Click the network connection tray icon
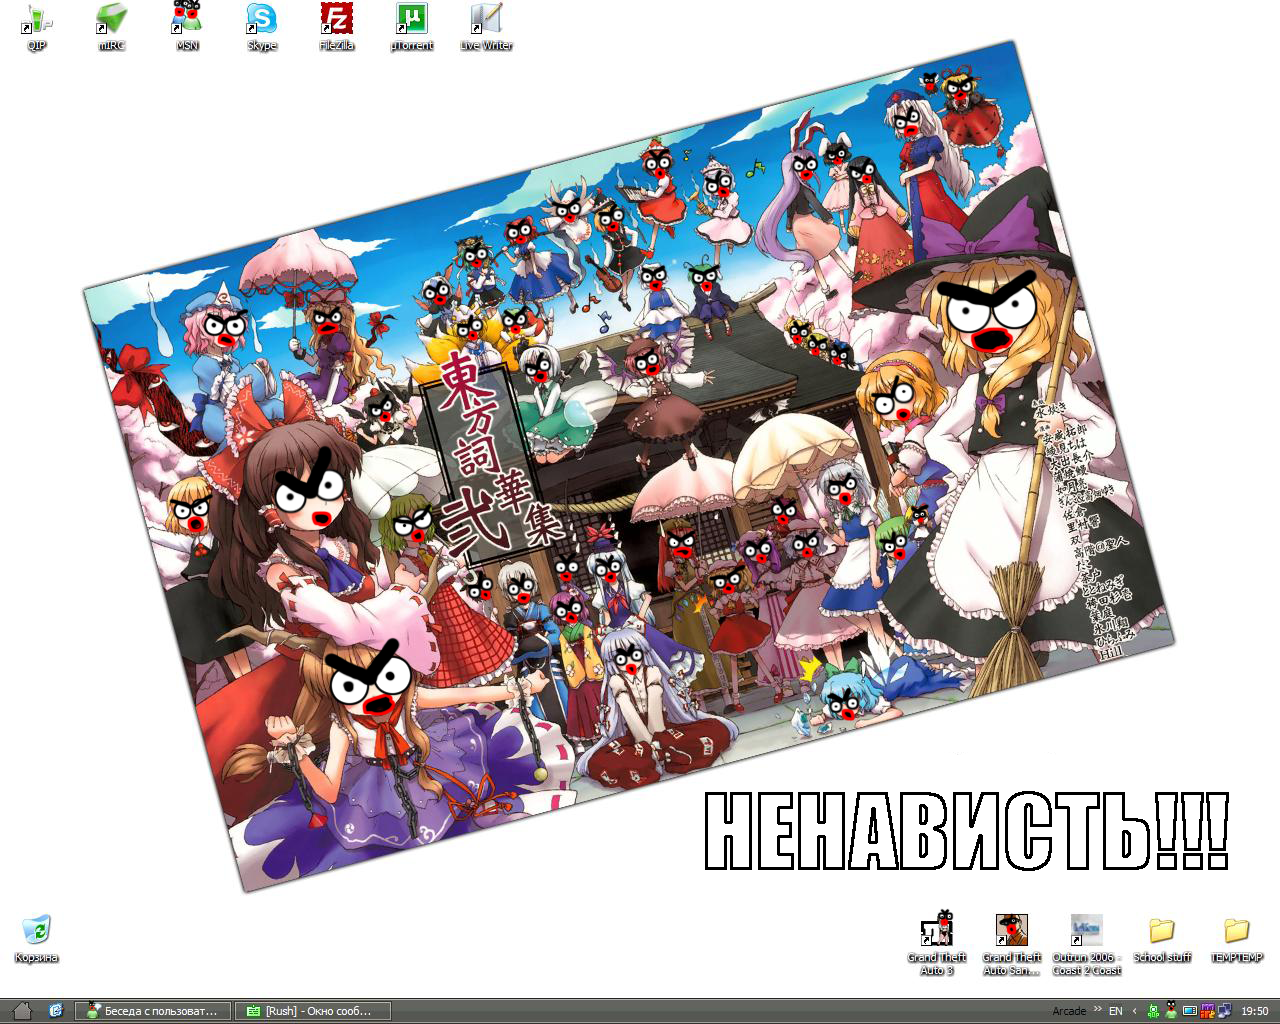 (x=1225, y=1011)
